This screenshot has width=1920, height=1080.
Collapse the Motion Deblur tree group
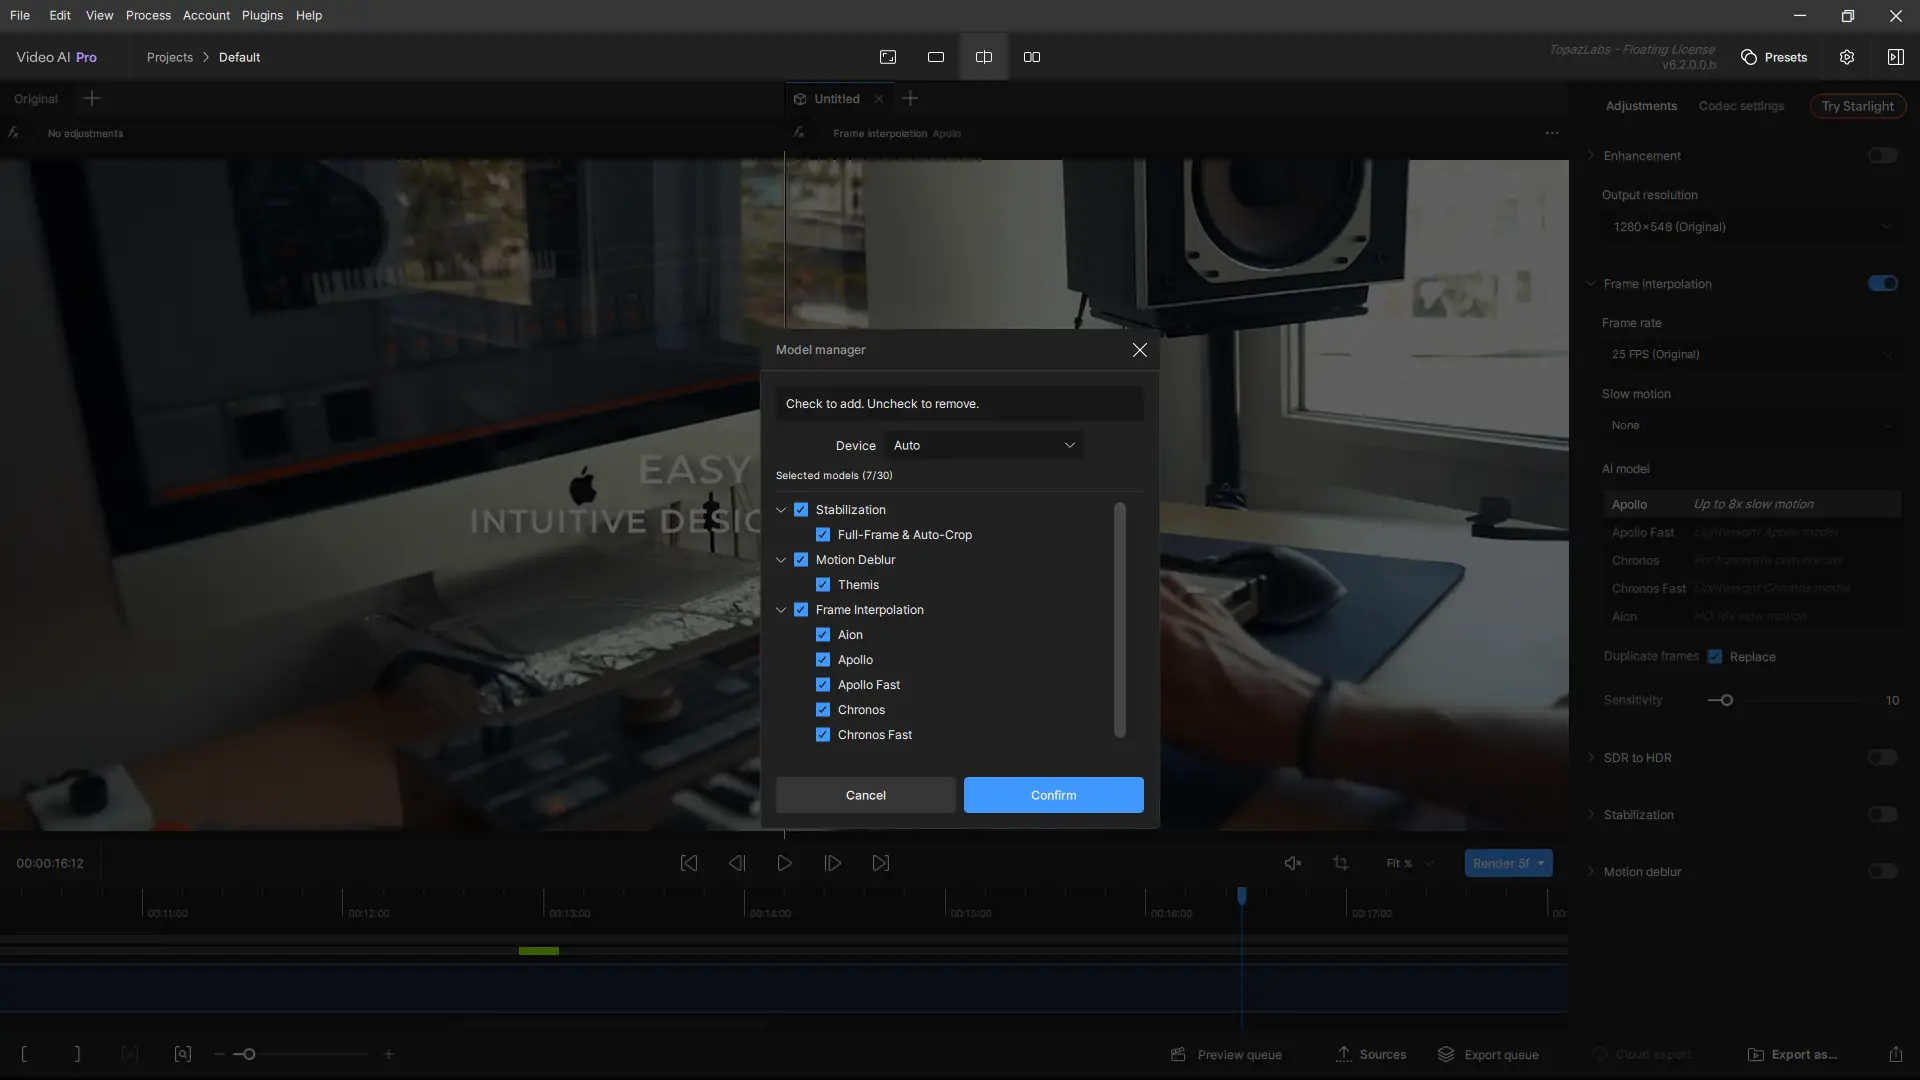781,560
